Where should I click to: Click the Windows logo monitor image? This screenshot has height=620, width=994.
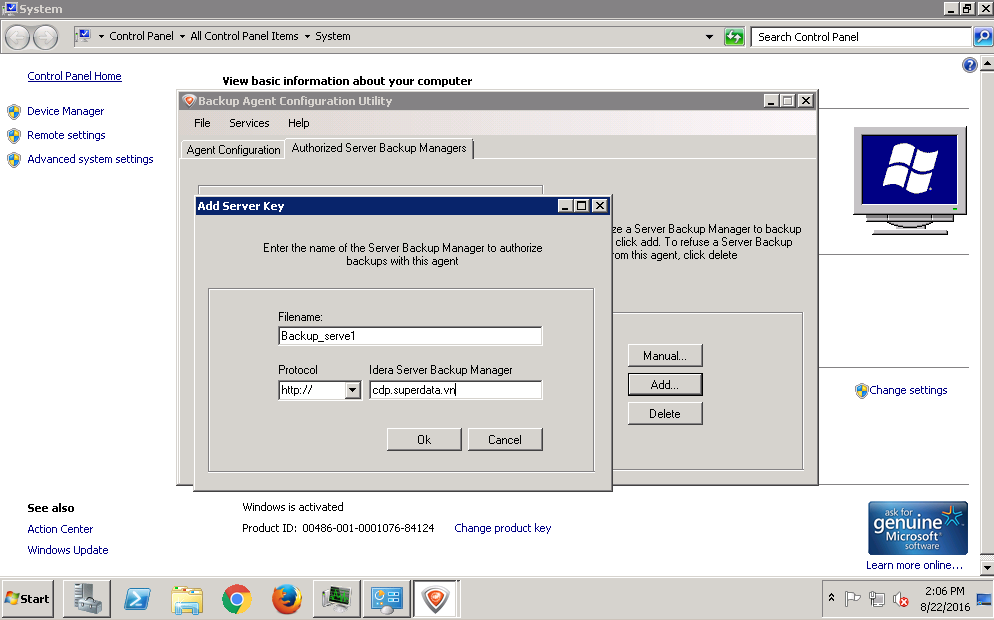pyautogui.click(x=910, y=181)
